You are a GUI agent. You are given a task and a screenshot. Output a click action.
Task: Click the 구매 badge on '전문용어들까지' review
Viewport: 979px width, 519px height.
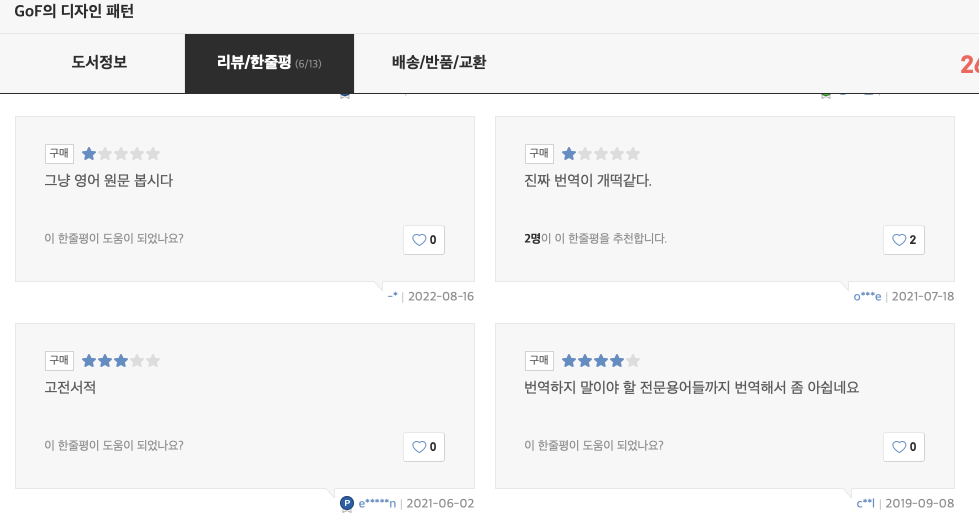point(539,360)
